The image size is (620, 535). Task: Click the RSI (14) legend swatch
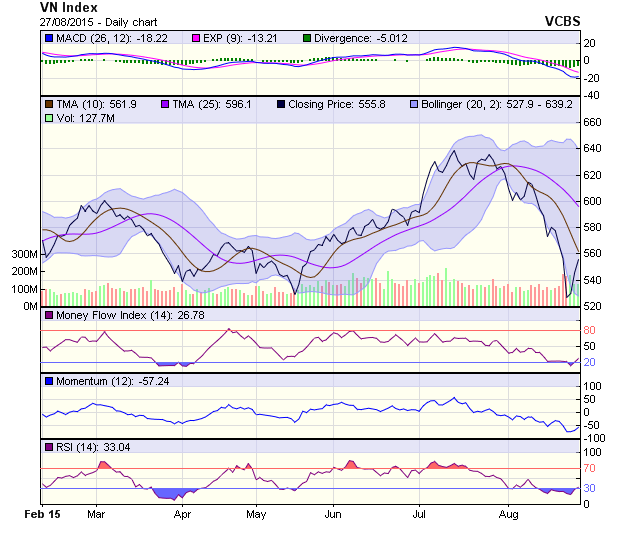[x=49, y=446]
